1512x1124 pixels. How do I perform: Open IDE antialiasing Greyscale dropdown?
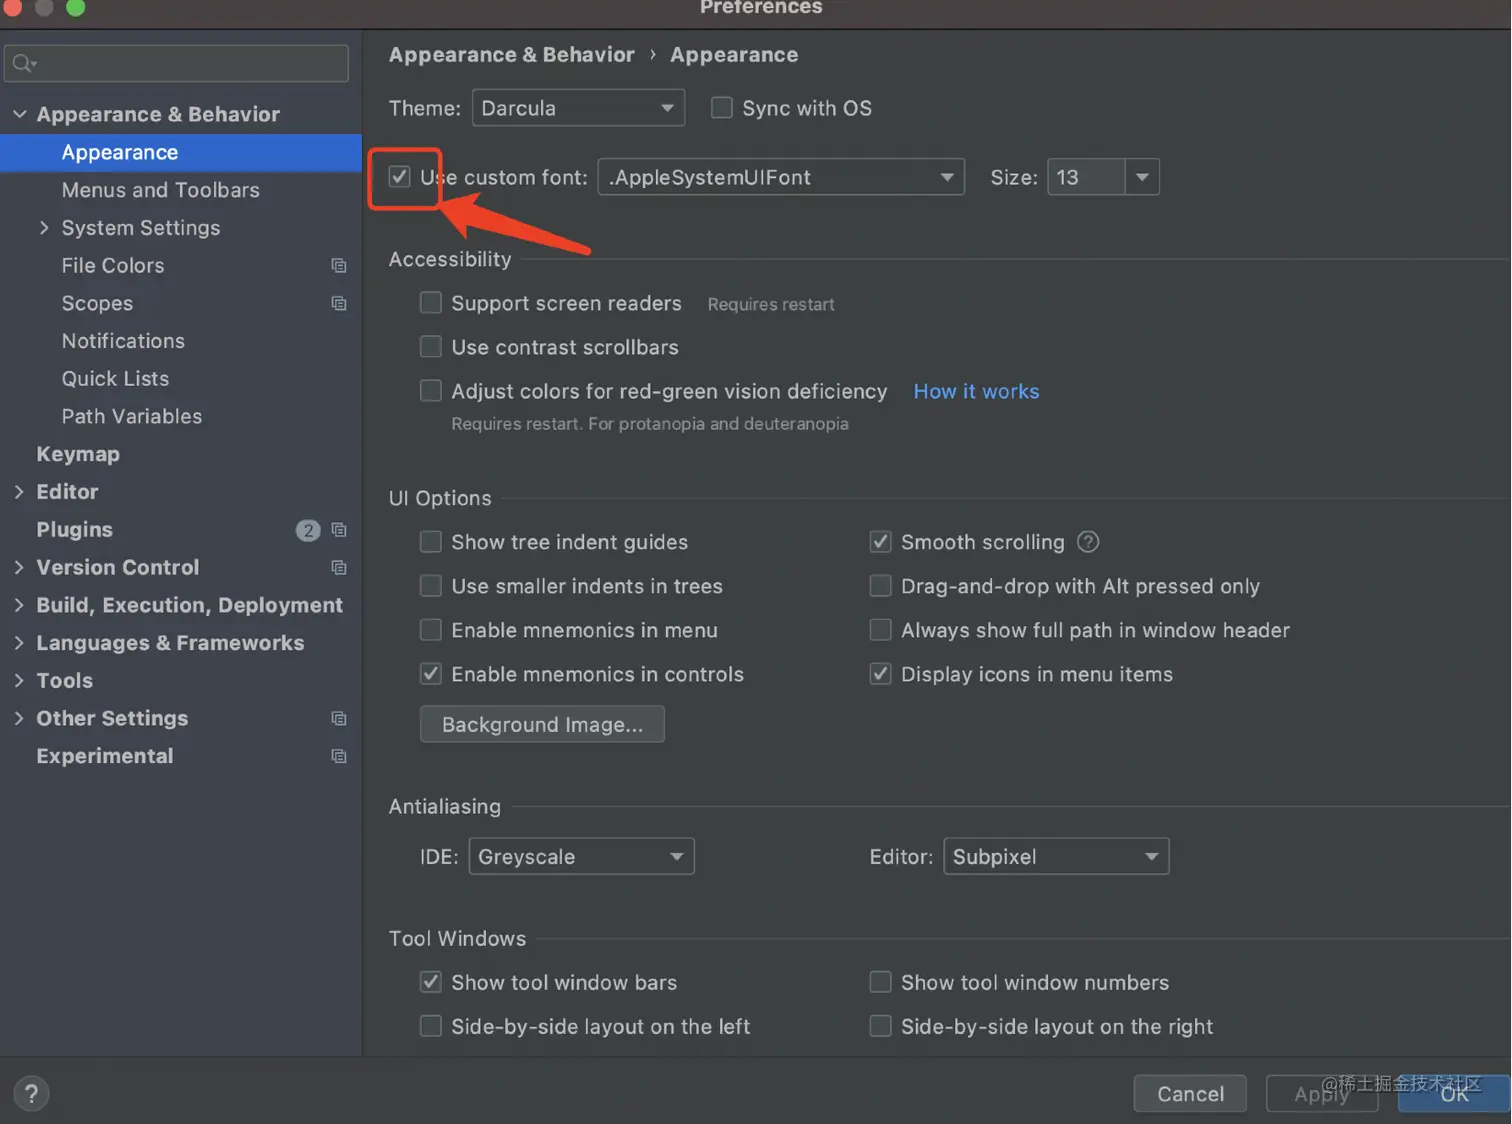click(x=581, y=857)
